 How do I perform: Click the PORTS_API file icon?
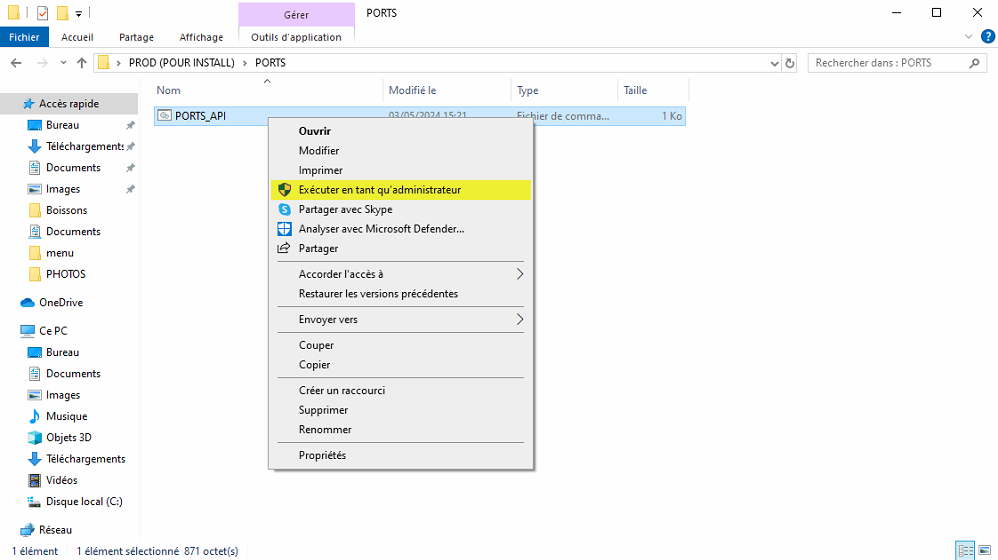pos(164,116)
